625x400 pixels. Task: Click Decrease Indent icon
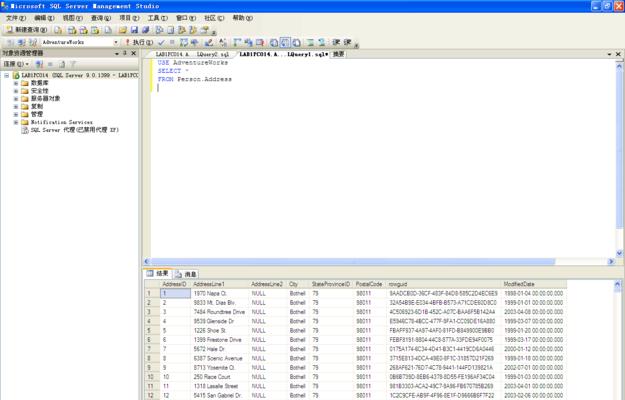(336, 42)
